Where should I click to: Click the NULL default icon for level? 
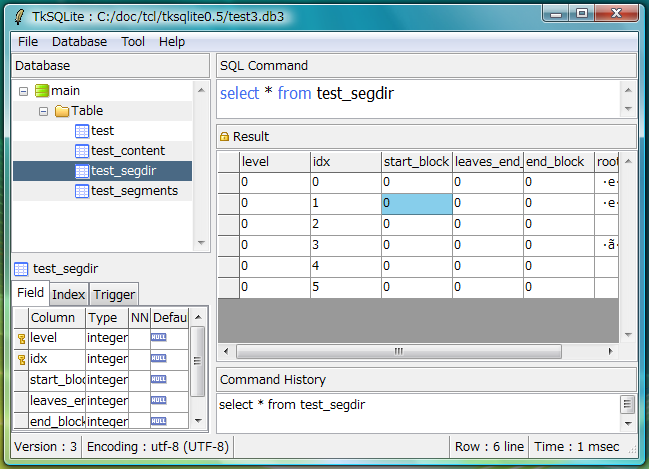(158, 338)
